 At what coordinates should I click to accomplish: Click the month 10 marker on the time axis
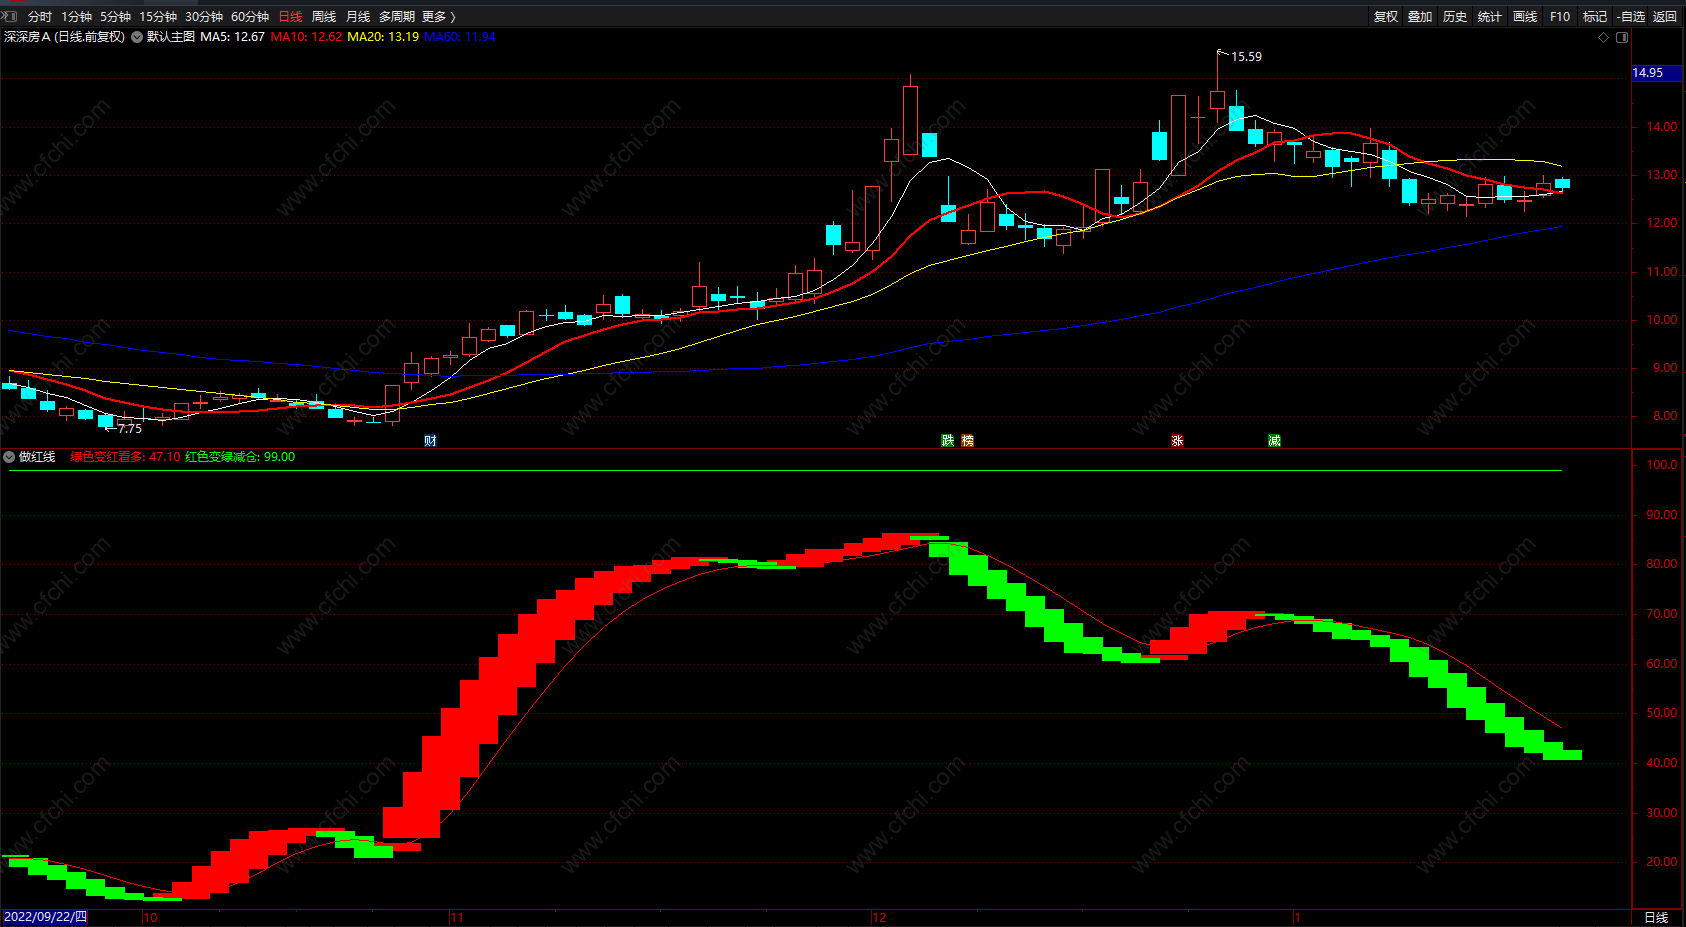pyautogui.click(x=150, y=918)
